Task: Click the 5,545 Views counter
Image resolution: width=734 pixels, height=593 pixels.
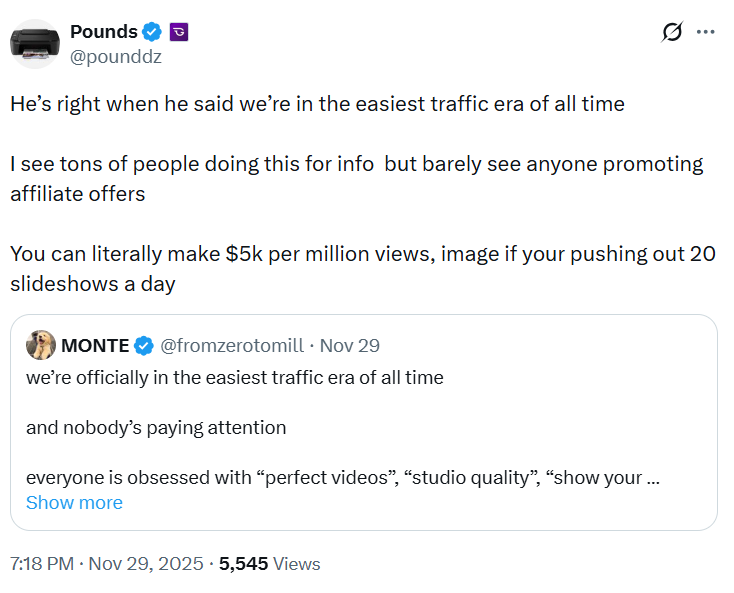Action: (x=270, y=564)
